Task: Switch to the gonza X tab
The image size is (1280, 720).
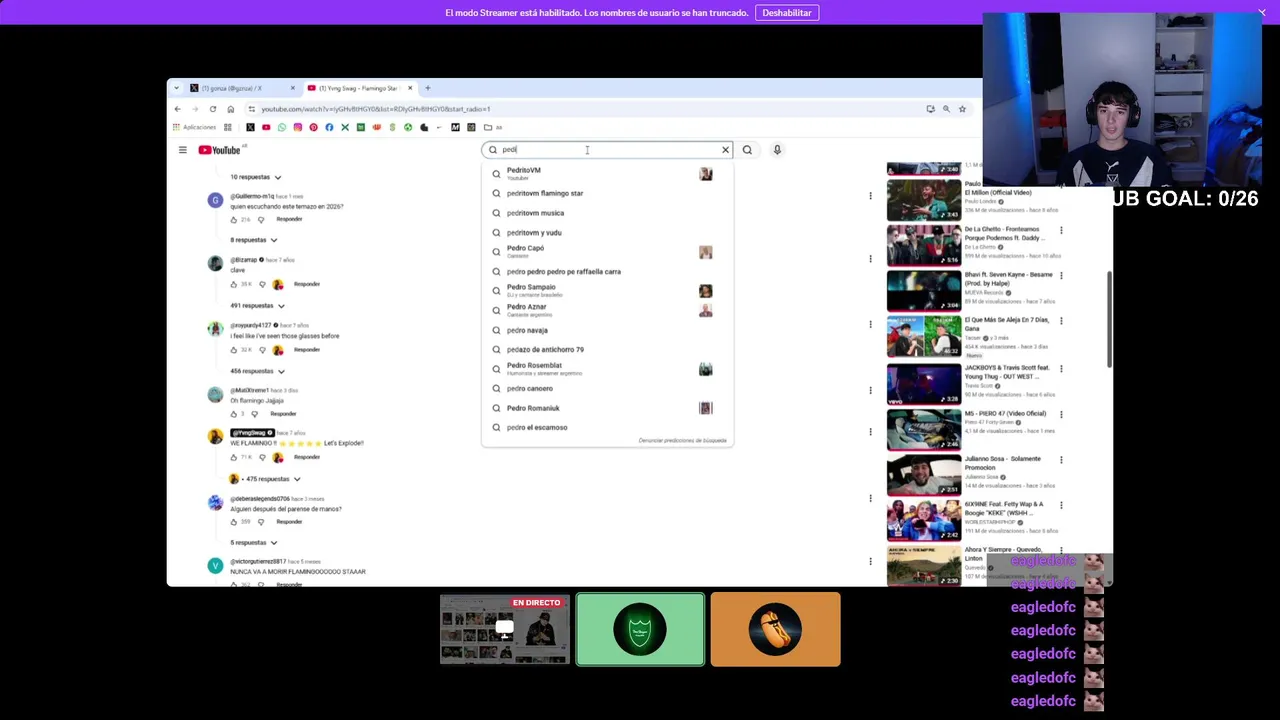Action: [243, 88]
